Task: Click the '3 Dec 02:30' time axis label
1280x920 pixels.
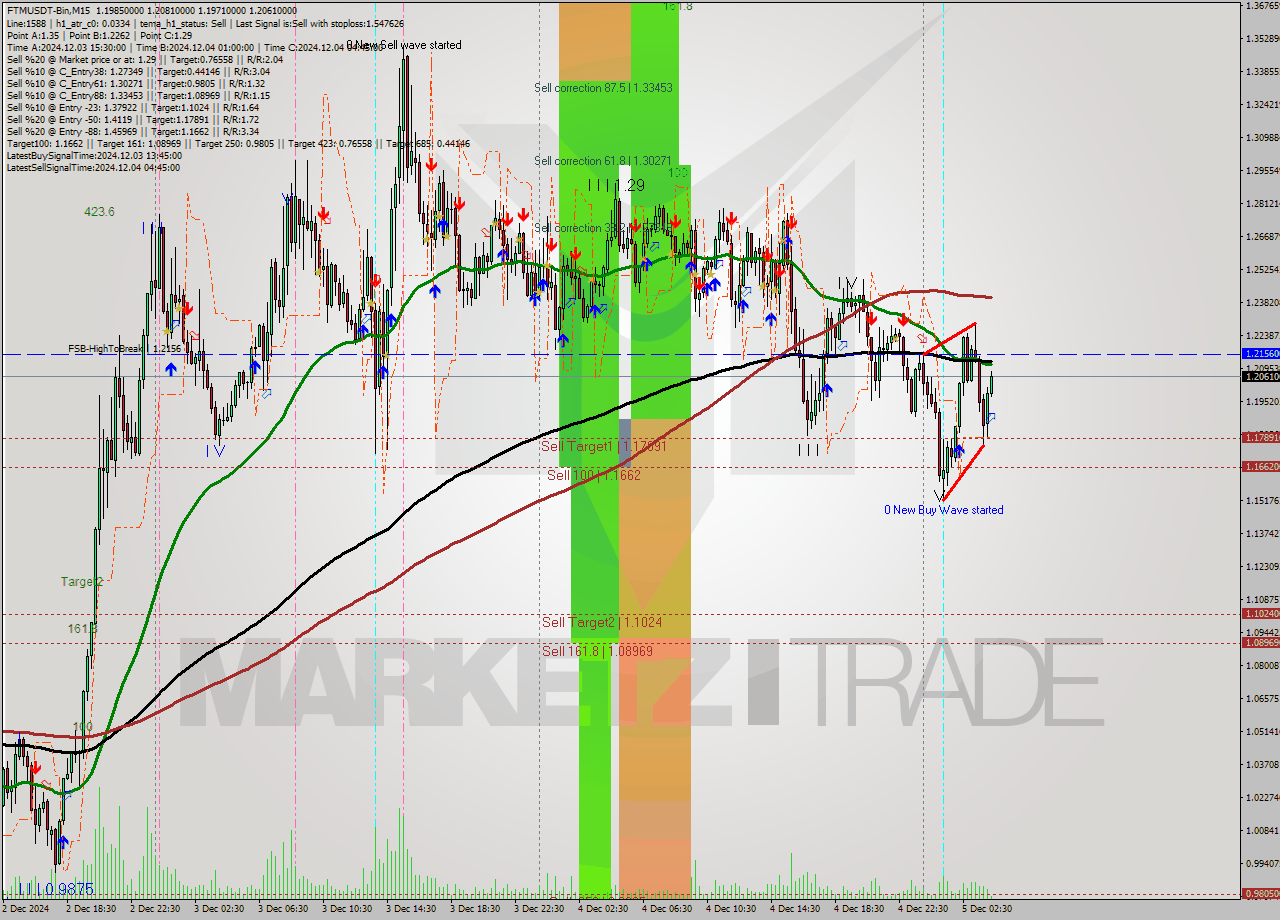Action: pos(219,910)
